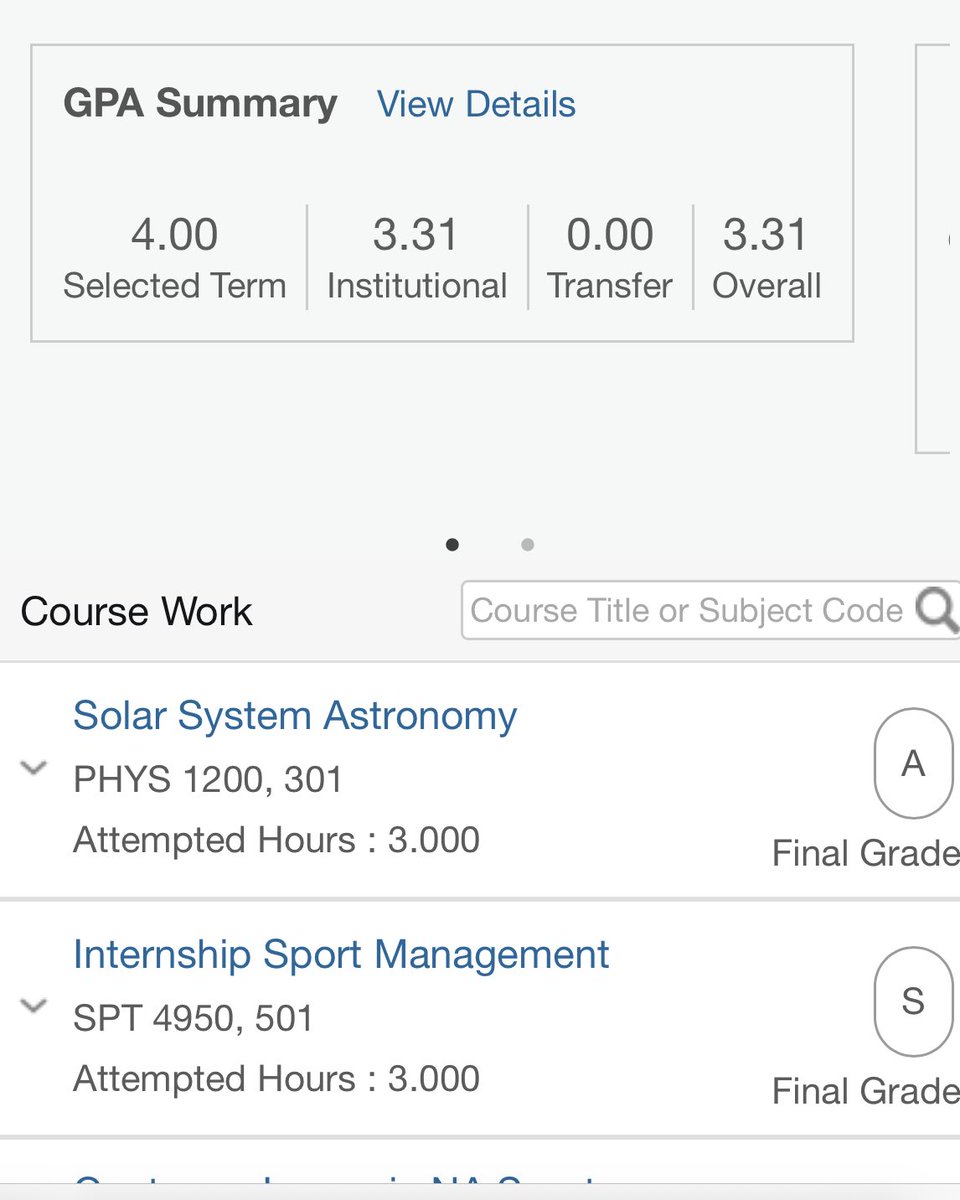Open the partially visible next summary card
Image resolution: width=960 pixels, height=1200 pixels.
(x=938, y=248)
